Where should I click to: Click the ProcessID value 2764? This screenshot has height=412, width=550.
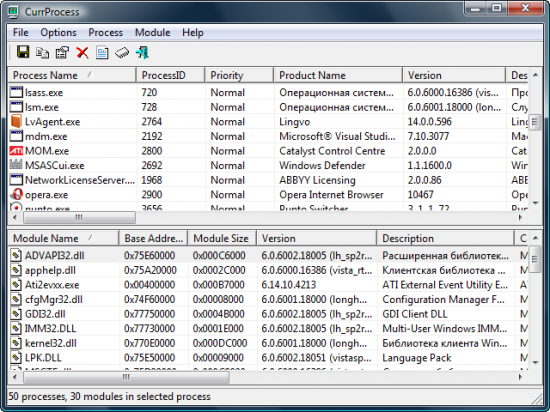[152, 121]
